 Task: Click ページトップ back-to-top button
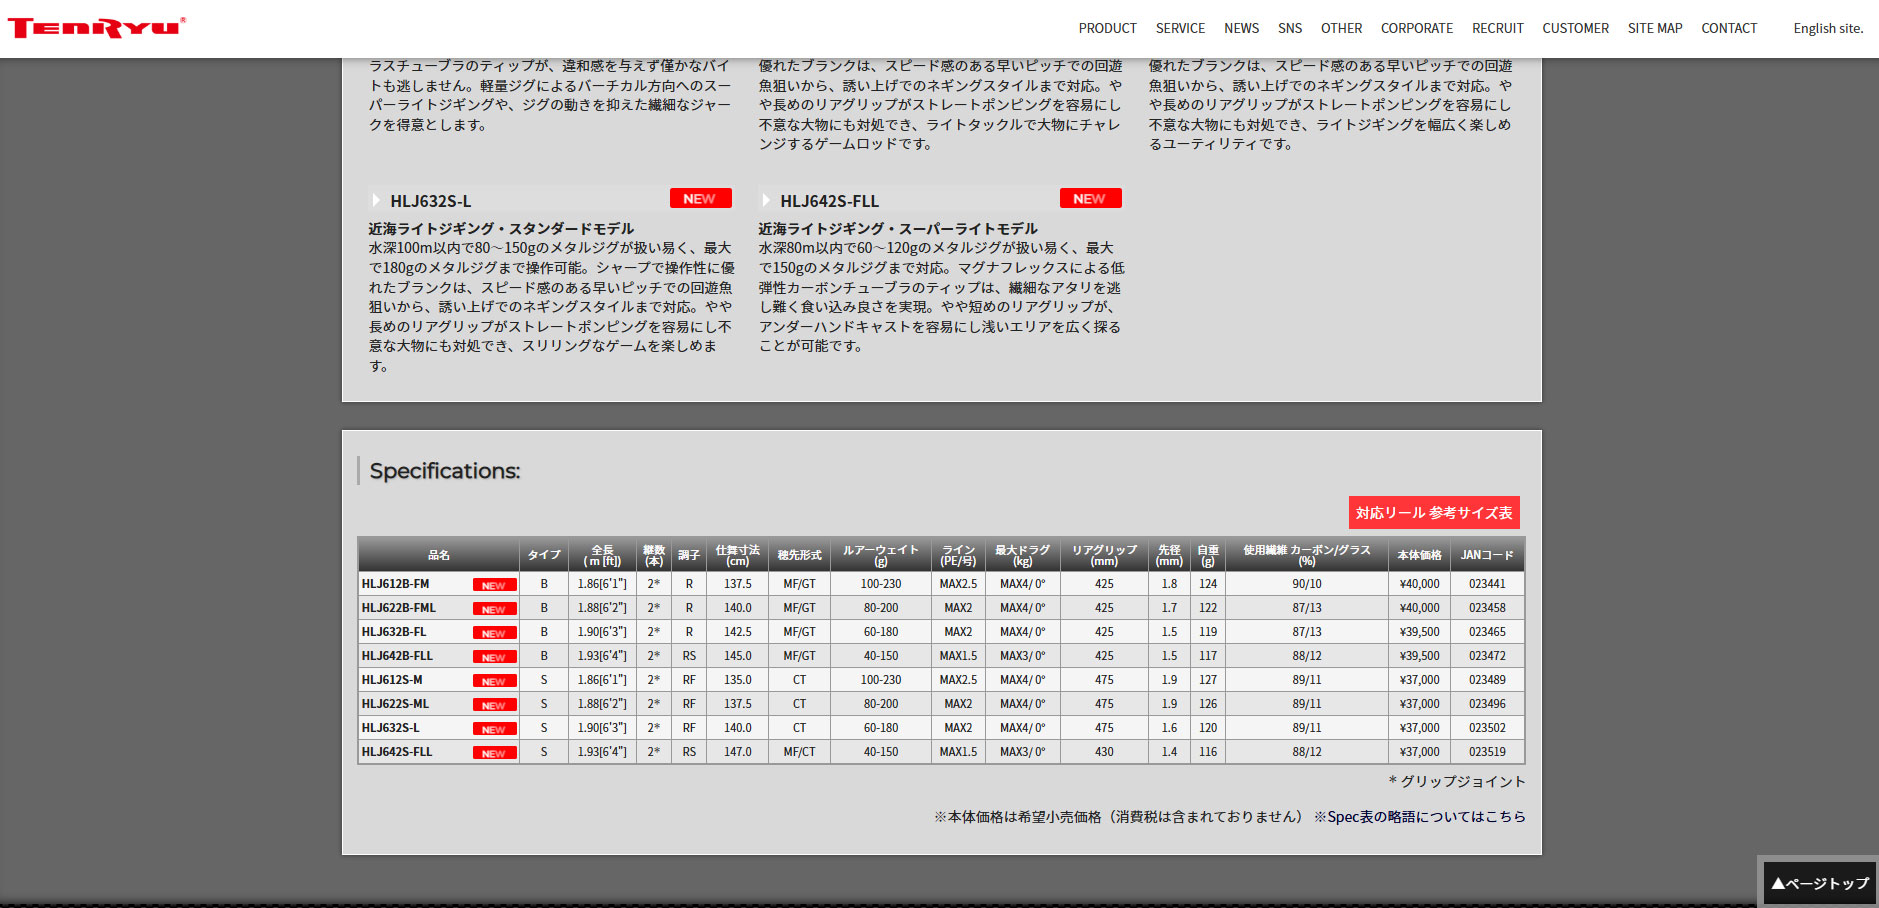[1819, 883]
